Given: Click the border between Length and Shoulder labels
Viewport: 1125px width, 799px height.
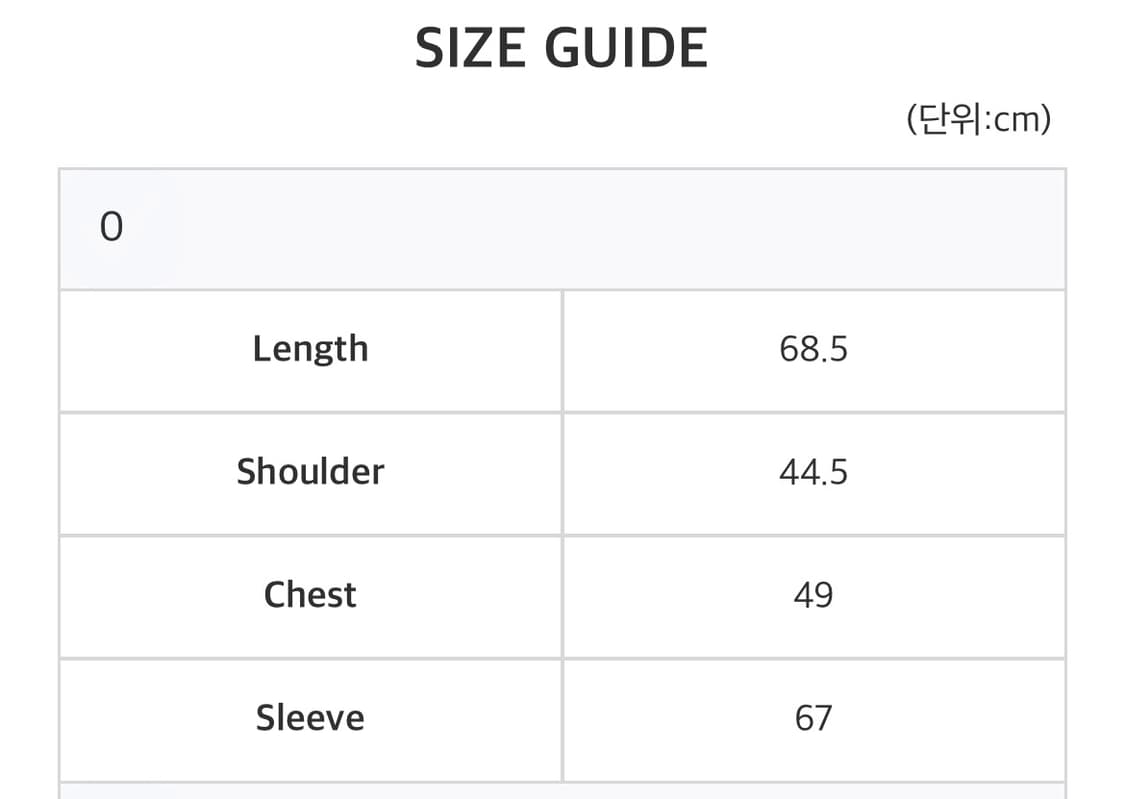Looking at the screenshot, I should (x=310, y=411).
